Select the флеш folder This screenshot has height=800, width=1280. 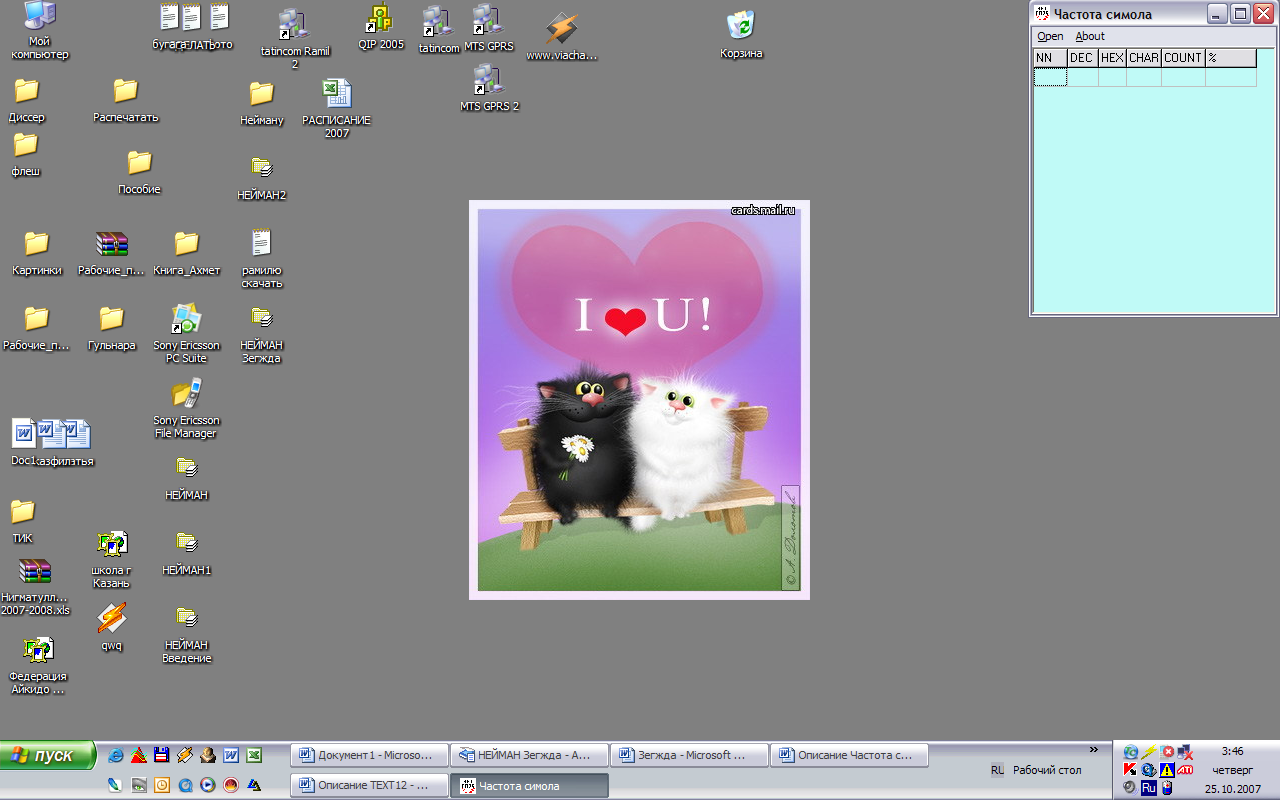point(26,154)
